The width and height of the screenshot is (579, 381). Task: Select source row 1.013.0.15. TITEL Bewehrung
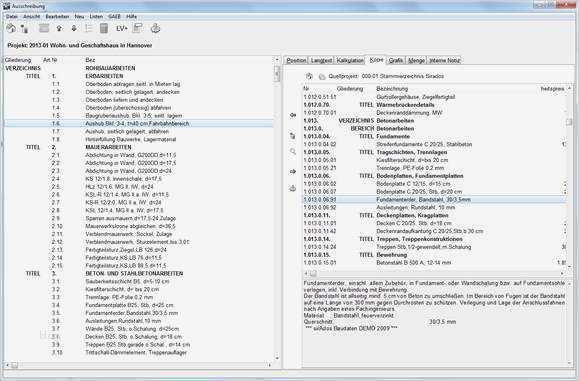pos(434,255)
